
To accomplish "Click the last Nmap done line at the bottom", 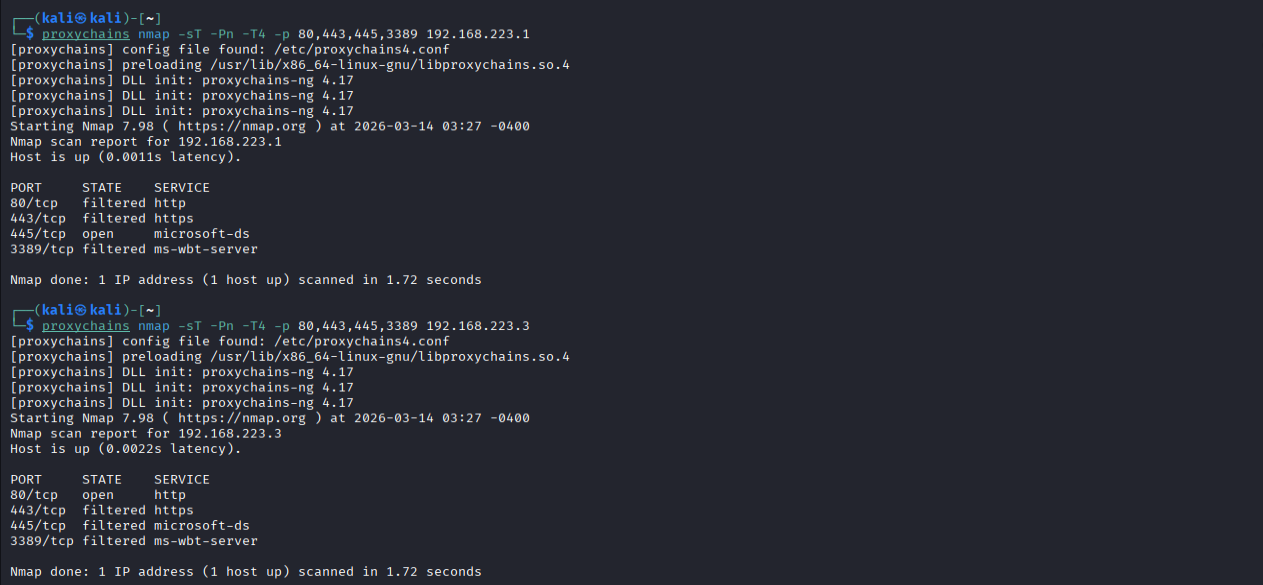I will tap(245, 572).
